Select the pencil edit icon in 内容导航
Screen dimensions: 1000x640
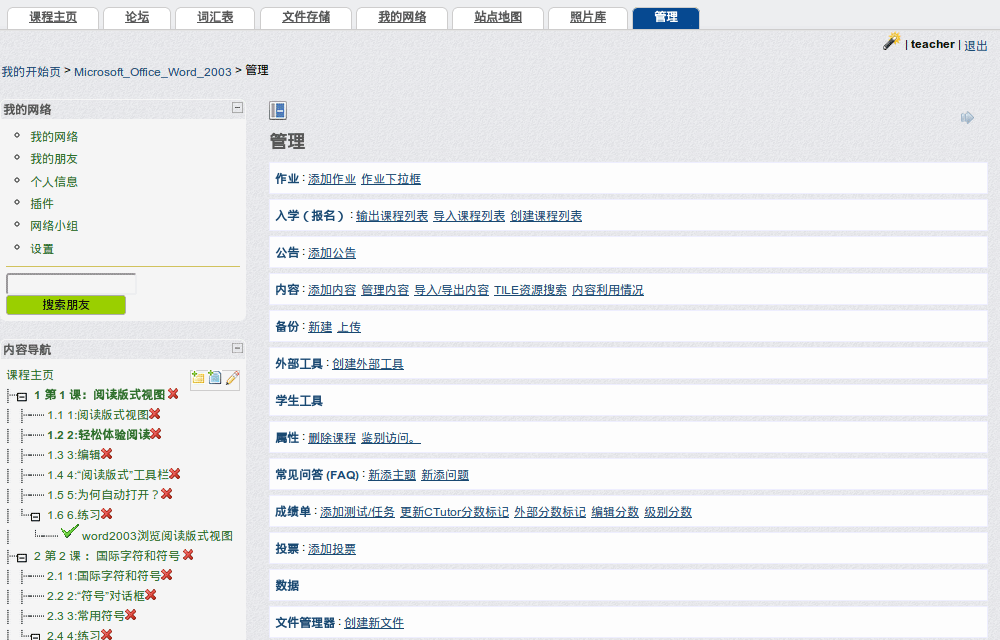(233, 378)
